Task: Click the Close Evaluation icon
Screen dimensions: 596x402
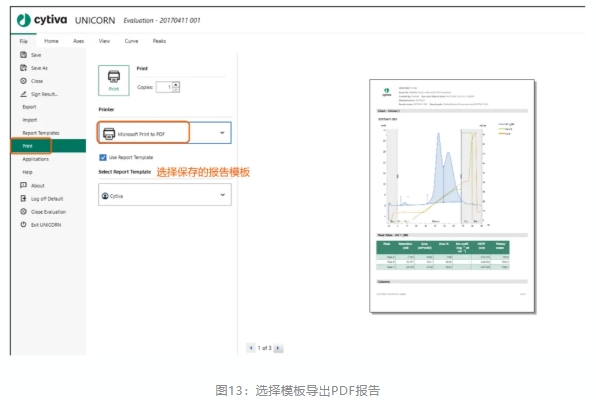Action: [x=23, y=212]
